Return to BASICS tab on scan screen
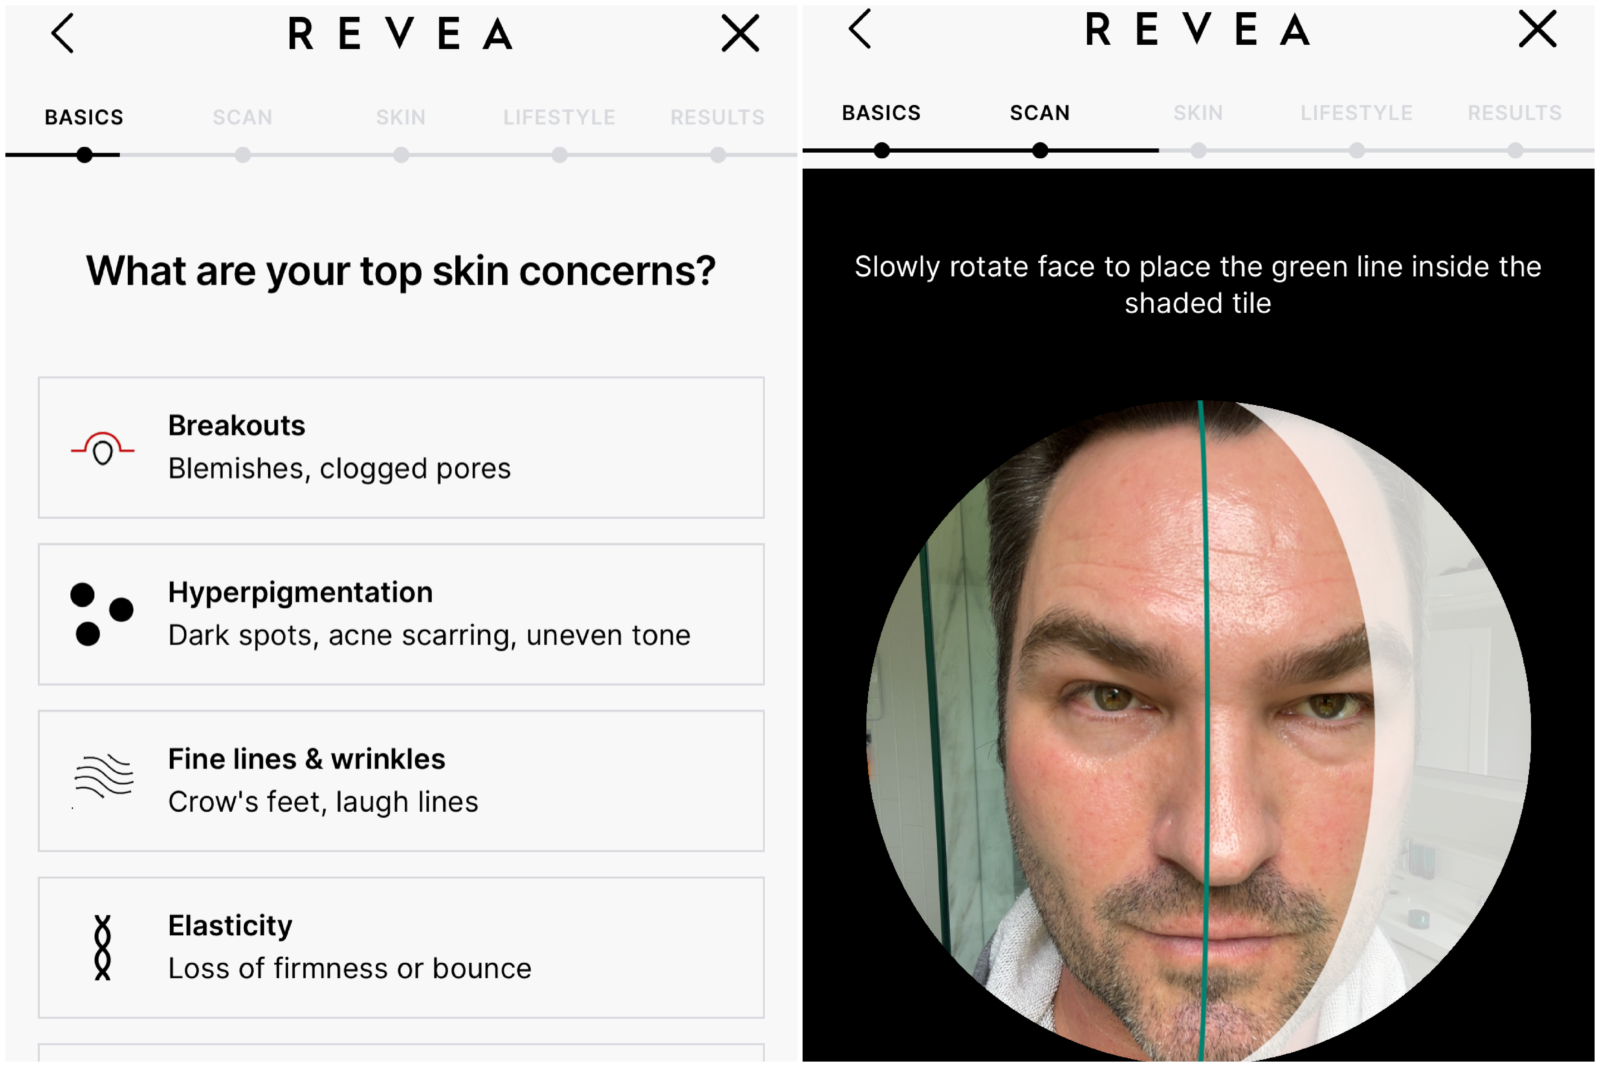The image size is (1600, 1067). point(881,113)
